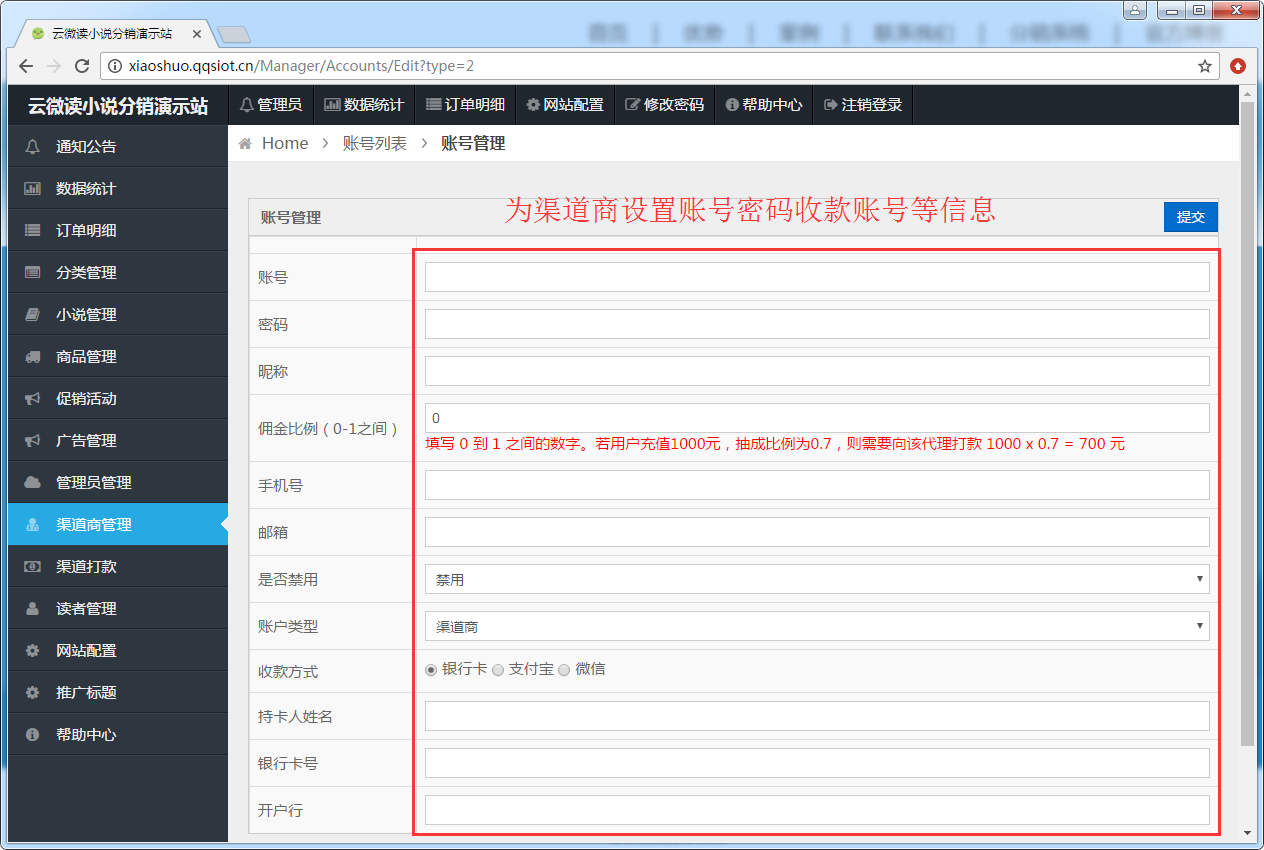The height and width of the screenshot is (850, 1264).
Task: Open the 是否禁用 dropdown
Action: coord(817,579)
